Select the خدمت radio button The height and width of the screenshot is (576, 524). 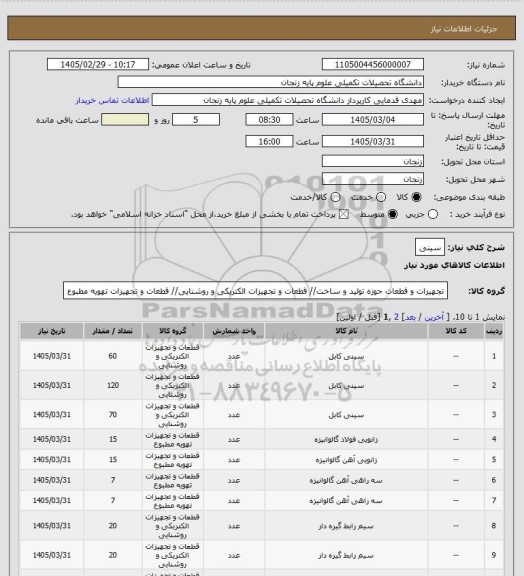click(x=381, y=197)
